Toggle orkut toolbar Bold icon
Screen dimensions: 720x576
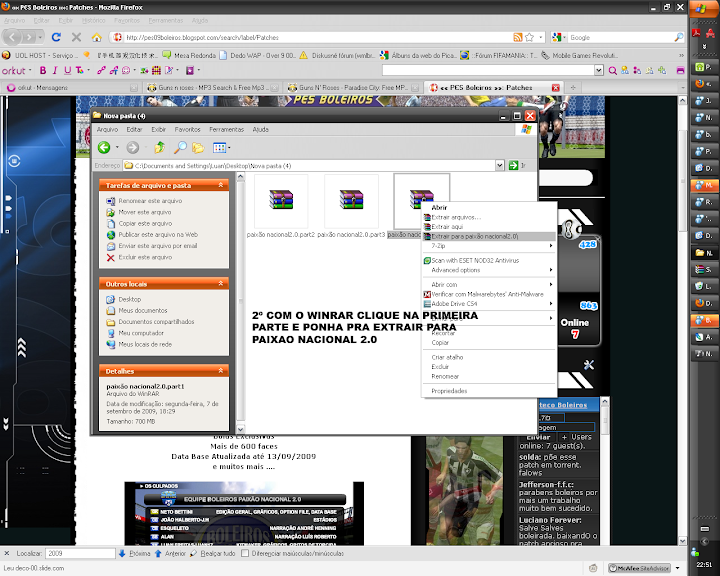pyautogui.click(x=43, y=70)
